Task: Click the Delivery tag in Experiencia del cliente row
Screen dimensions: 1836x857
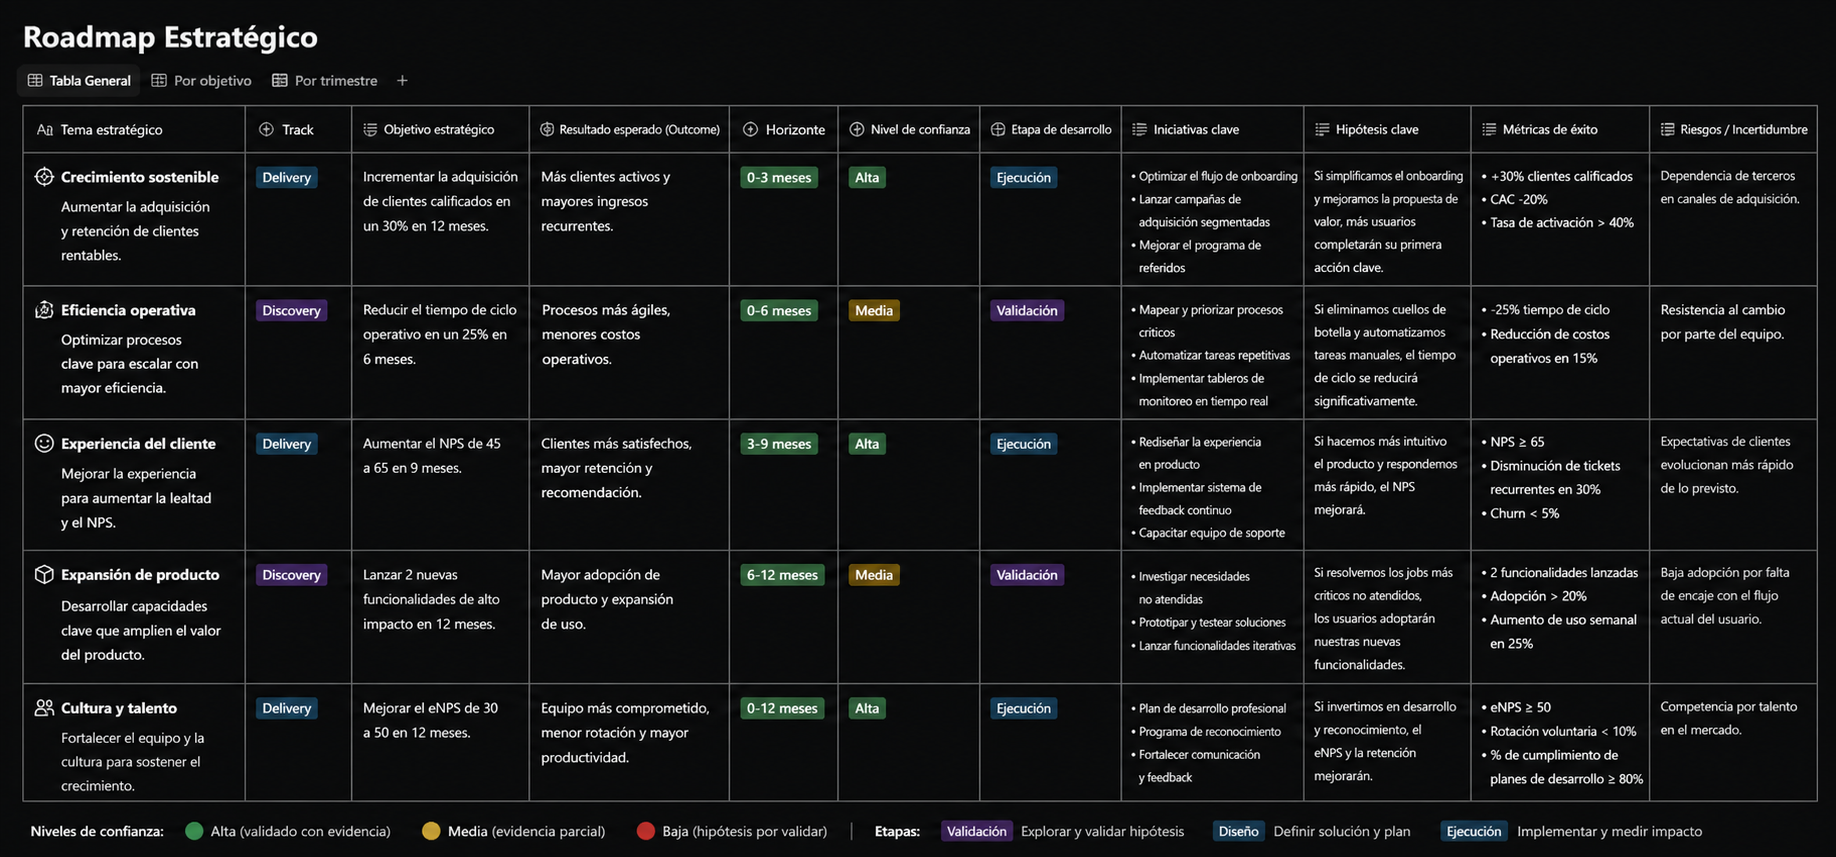Action: click(x=287, y=444)
